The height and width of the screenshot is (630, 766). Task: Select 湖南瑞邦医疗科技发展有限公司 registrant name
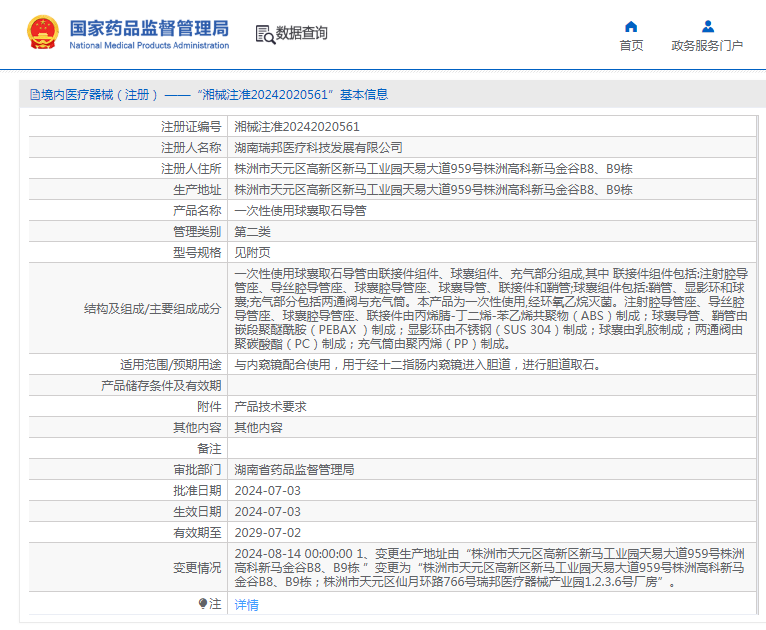319,148
